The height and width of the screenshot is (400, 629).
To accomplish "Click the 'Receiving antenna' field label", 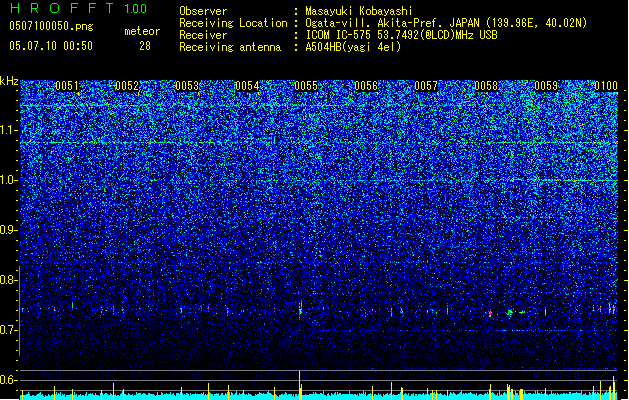I will (230, 47).
